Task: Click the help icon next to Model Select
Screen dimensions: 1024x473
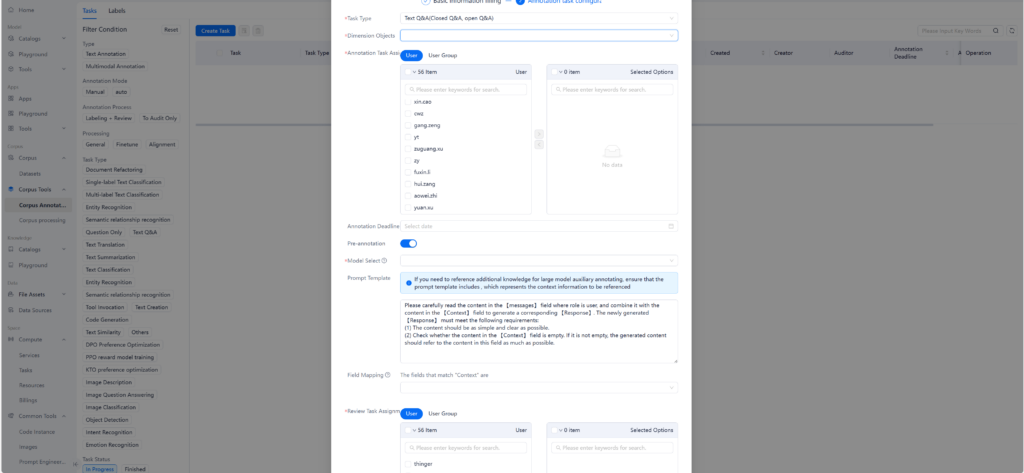Action: 384,260
